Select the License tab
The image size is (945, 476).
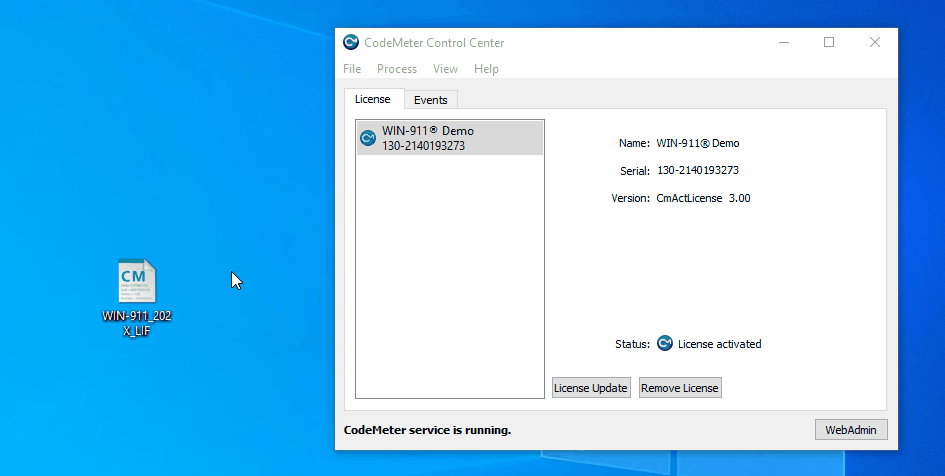pos(372,99)
